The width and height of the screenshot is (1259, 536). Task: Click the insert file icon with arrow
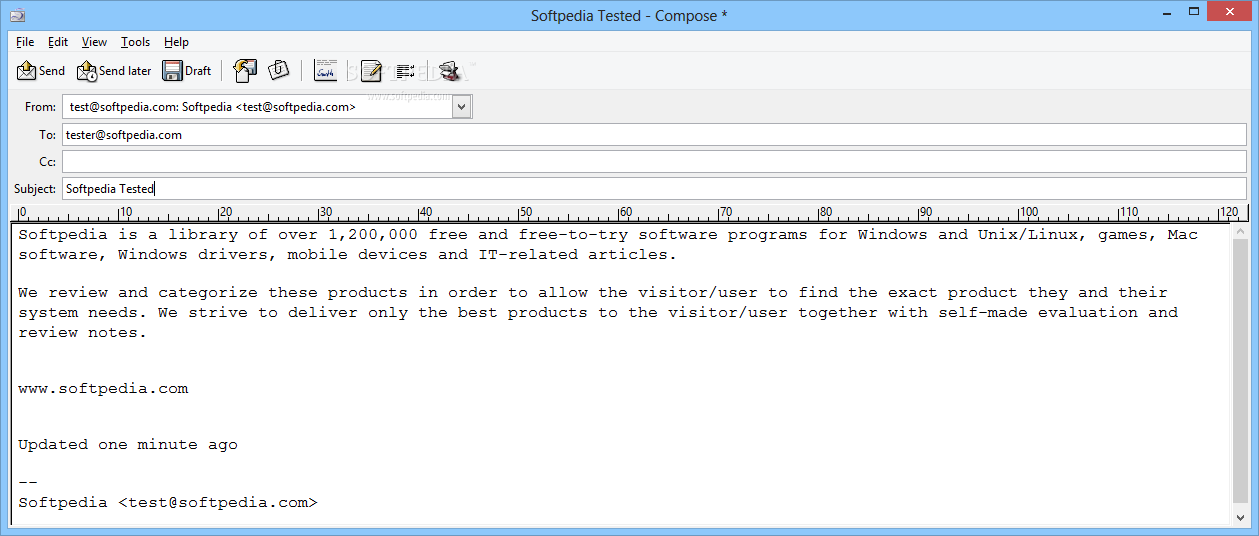tap(245, 71)
